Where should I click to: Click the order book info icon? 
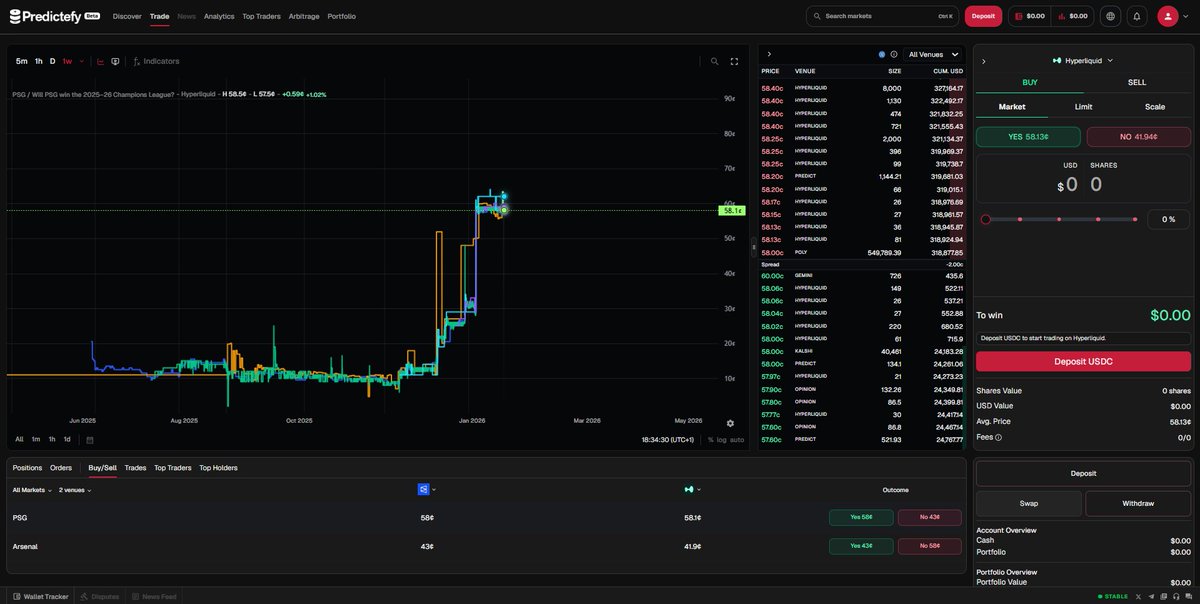point(894,54)
